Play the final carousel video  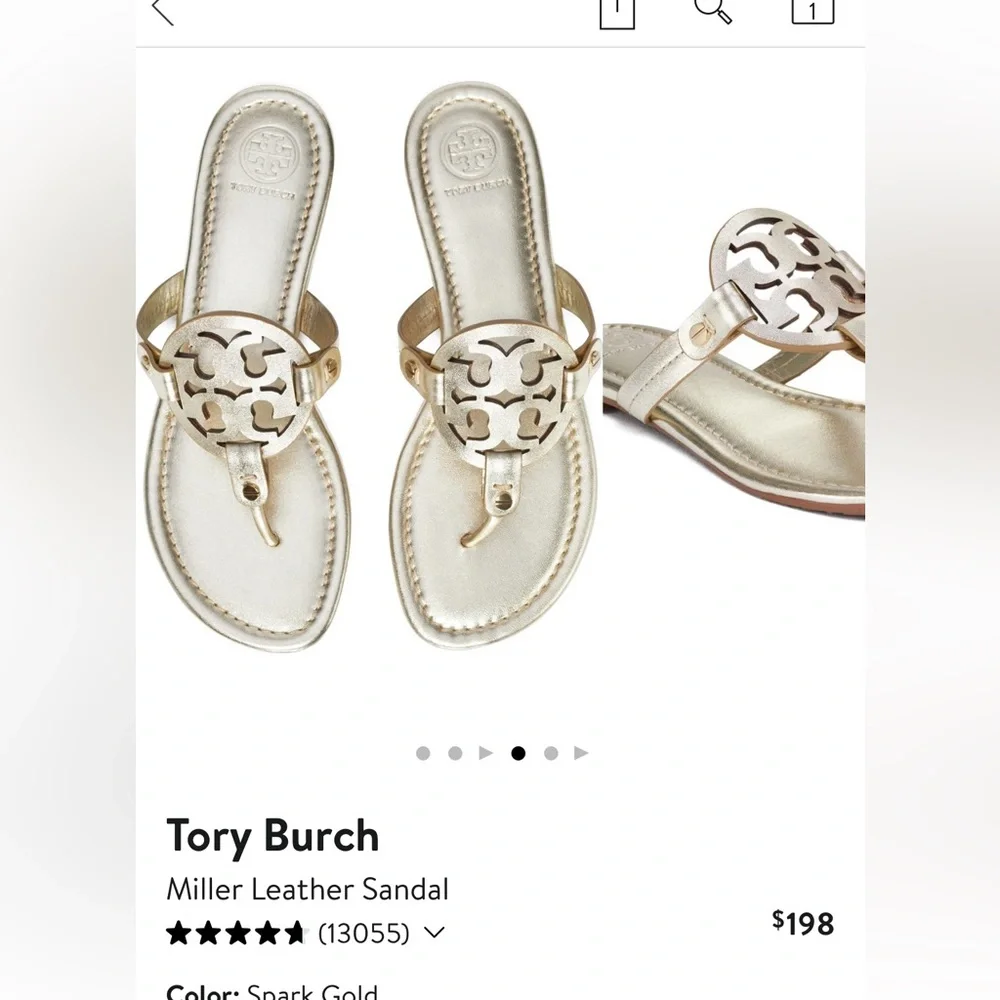[582, 752]
